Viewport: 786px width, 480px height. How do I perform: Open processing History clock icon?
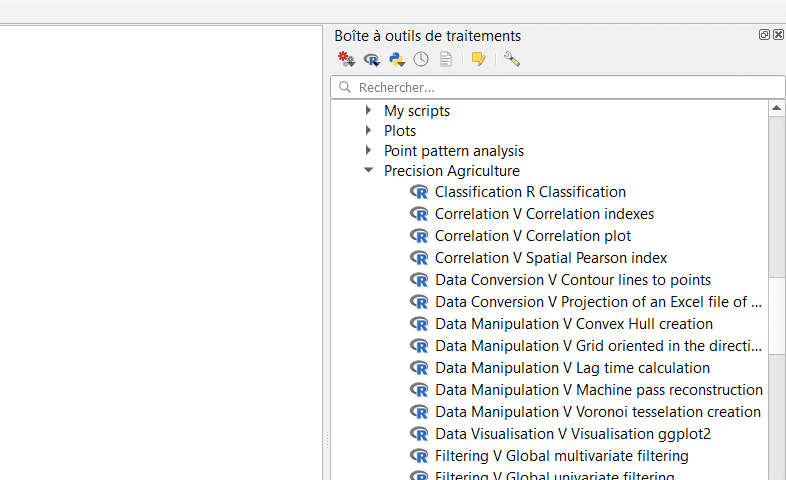pos(421,59)
